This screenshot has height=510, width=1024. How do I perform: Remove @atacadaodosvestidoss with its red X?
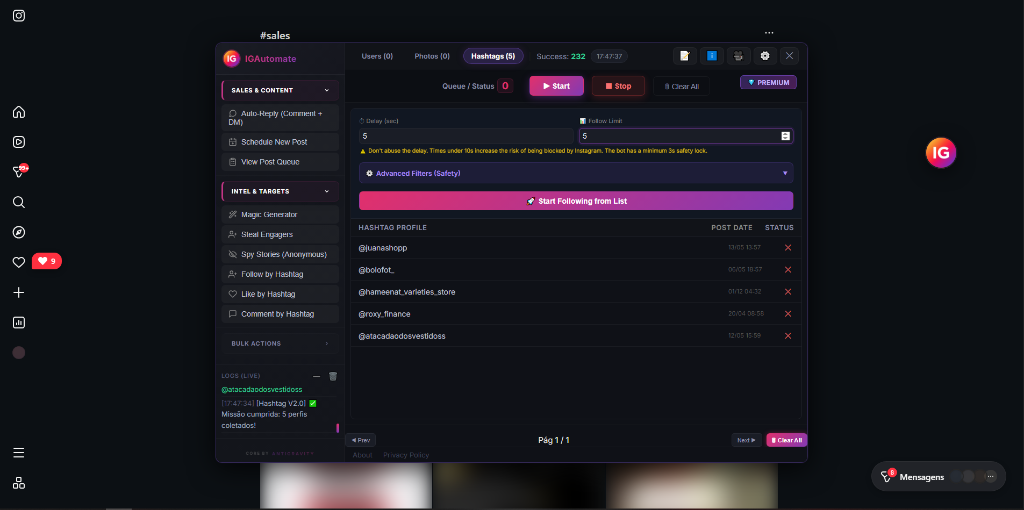[x=788, y=336]
